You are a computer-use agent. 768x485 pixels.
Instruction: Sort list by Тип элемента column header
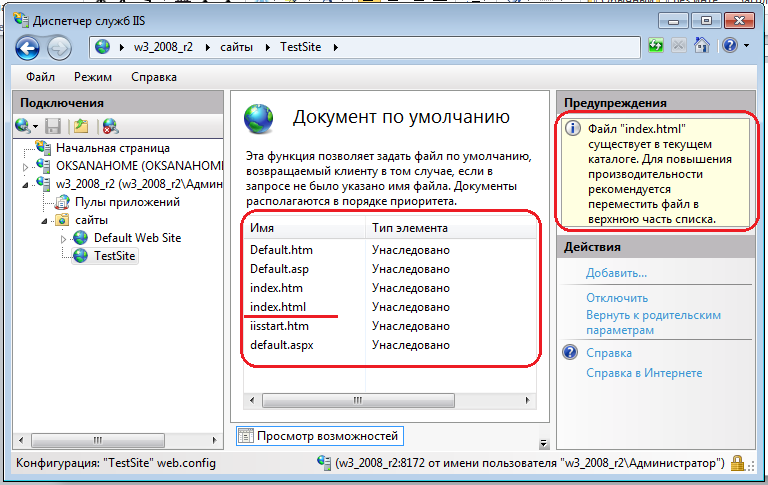(x=451, y=228)
